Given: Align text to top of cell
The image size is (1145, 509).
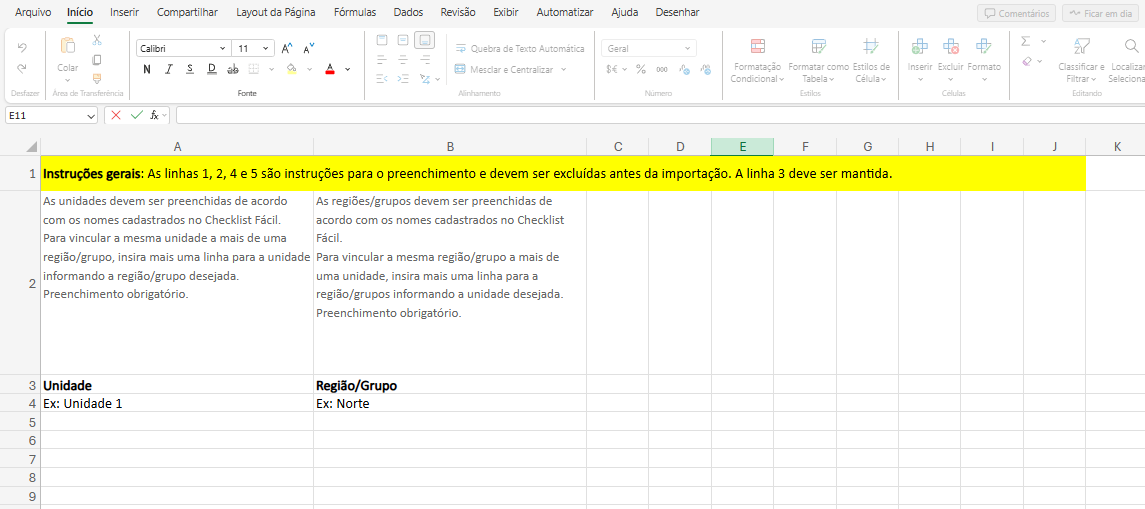Looking at the screenshot, I should click(x=382, y=39).
